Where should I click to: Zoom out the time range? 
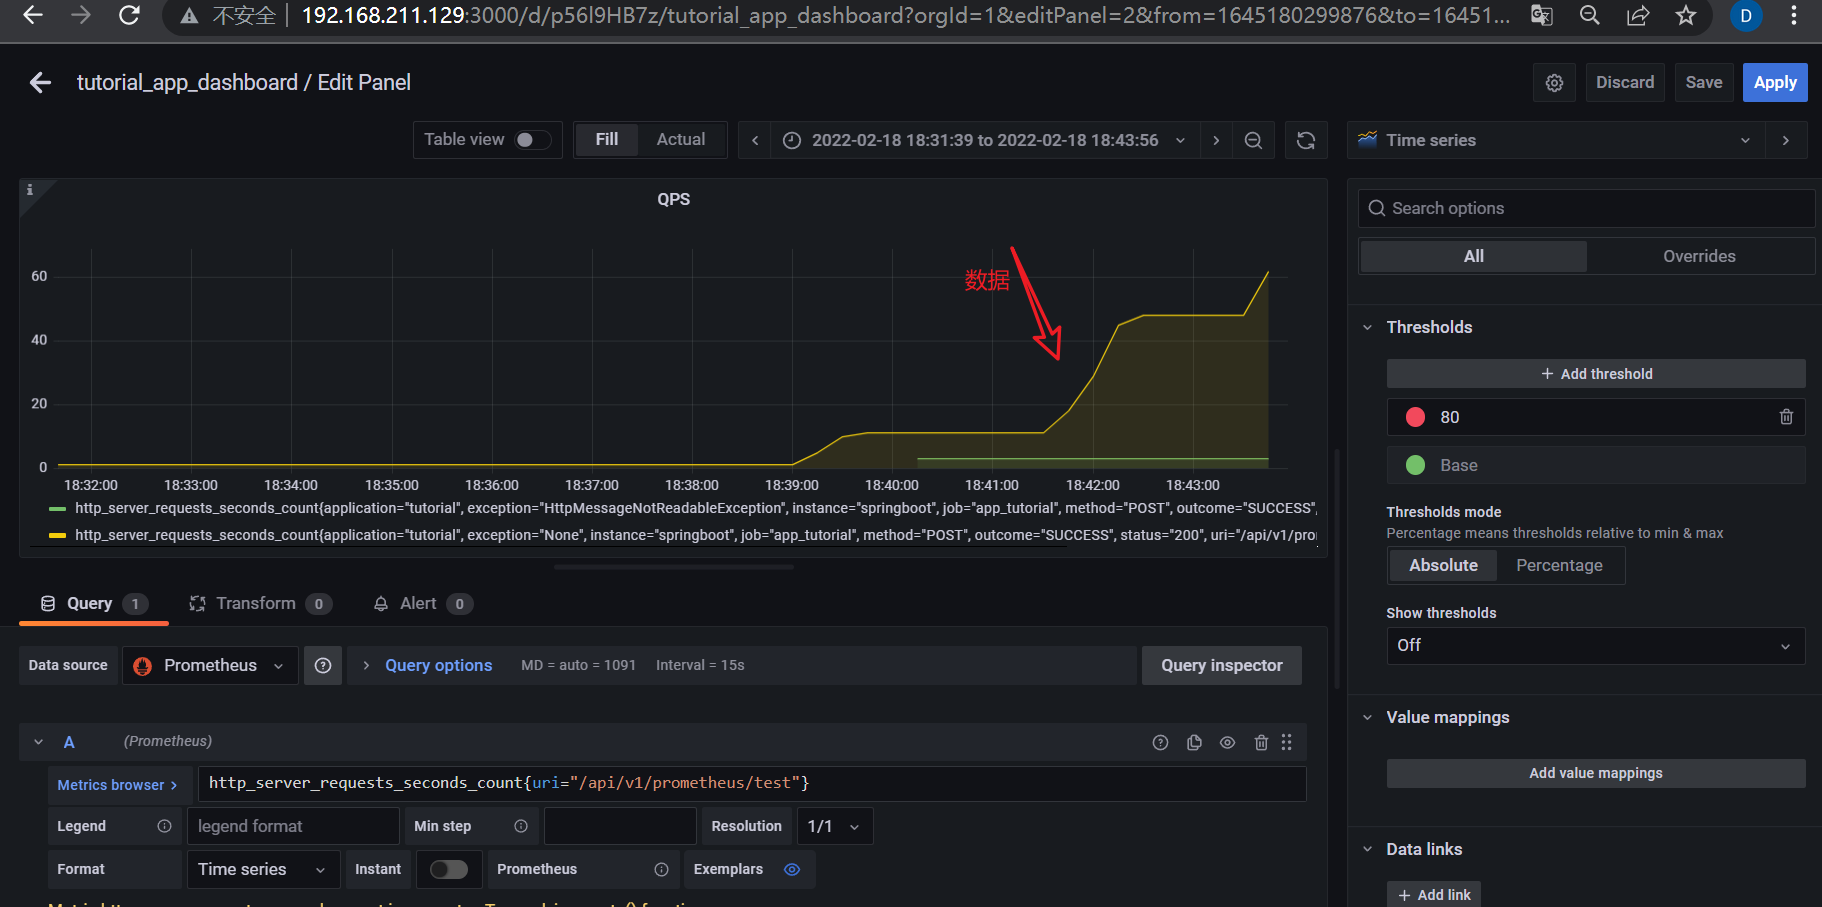[x=1253, y=140]
